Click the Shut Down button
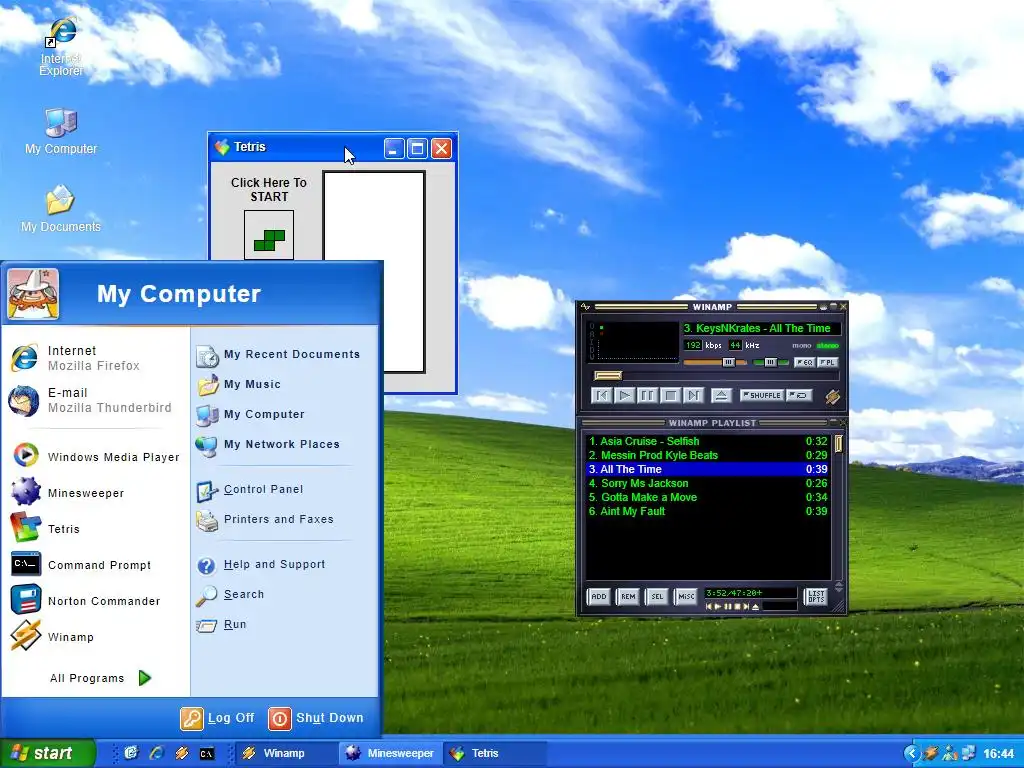1024x768 pixels. (316, 718)
